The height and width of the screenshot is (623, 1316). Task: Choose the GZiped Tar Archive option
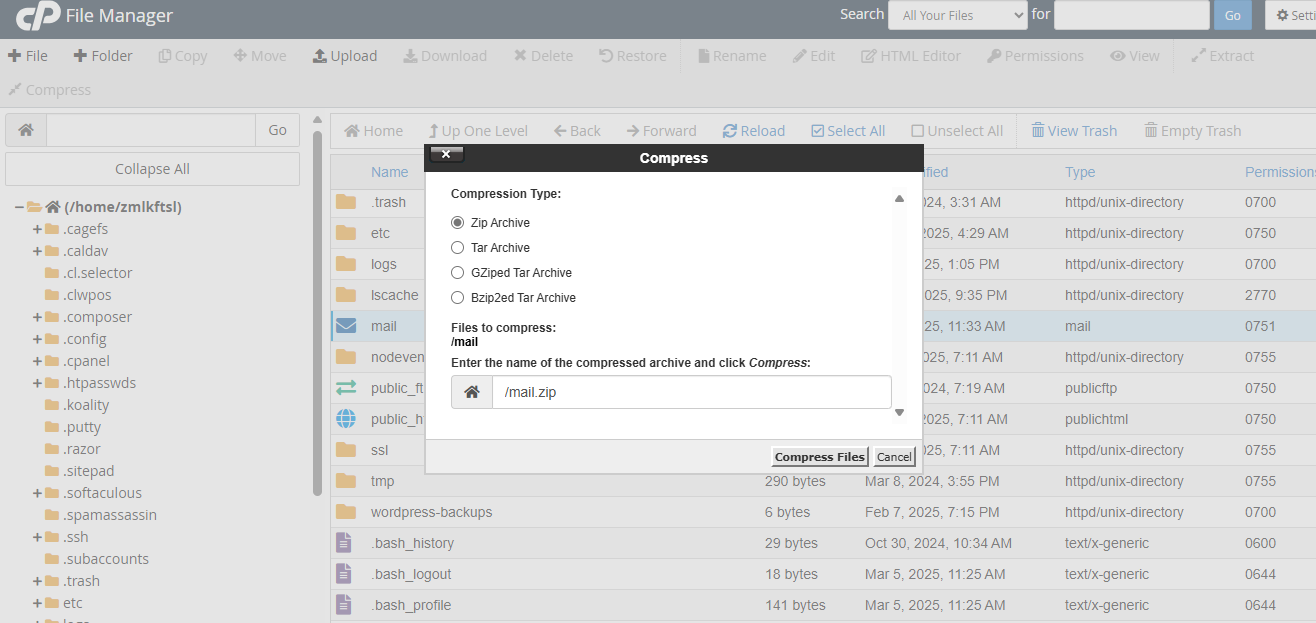click(x=458, y=273)
